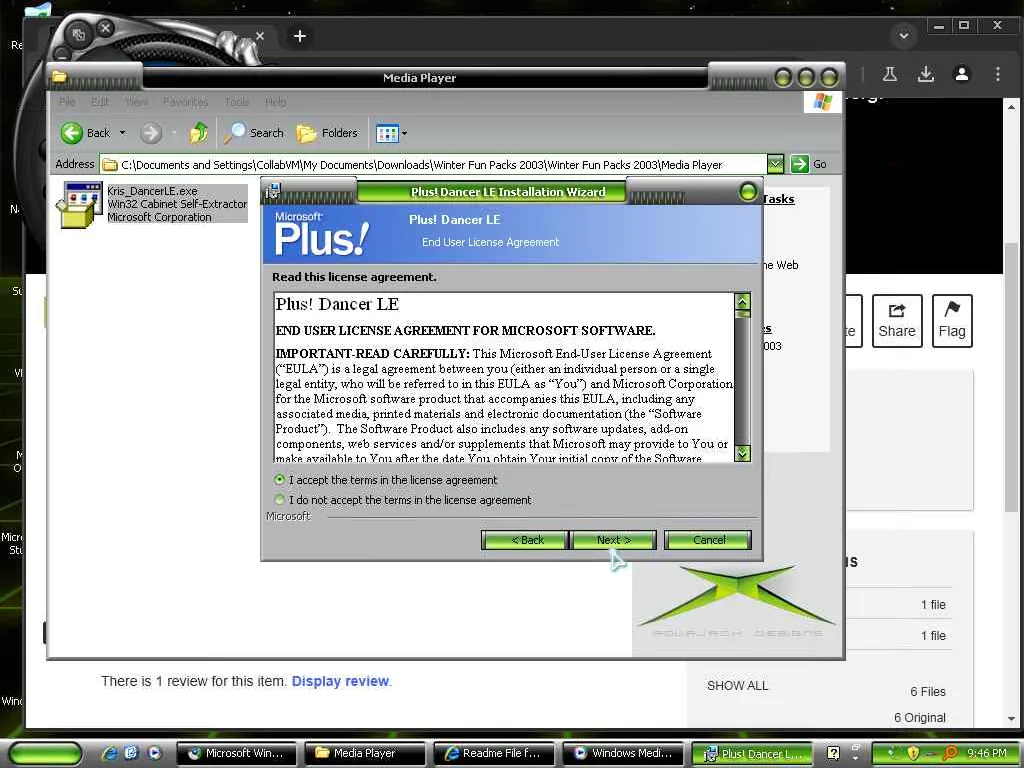Click the installer icon in the wizard title bar
This screenshot has width=1024, height=768.
273,191
